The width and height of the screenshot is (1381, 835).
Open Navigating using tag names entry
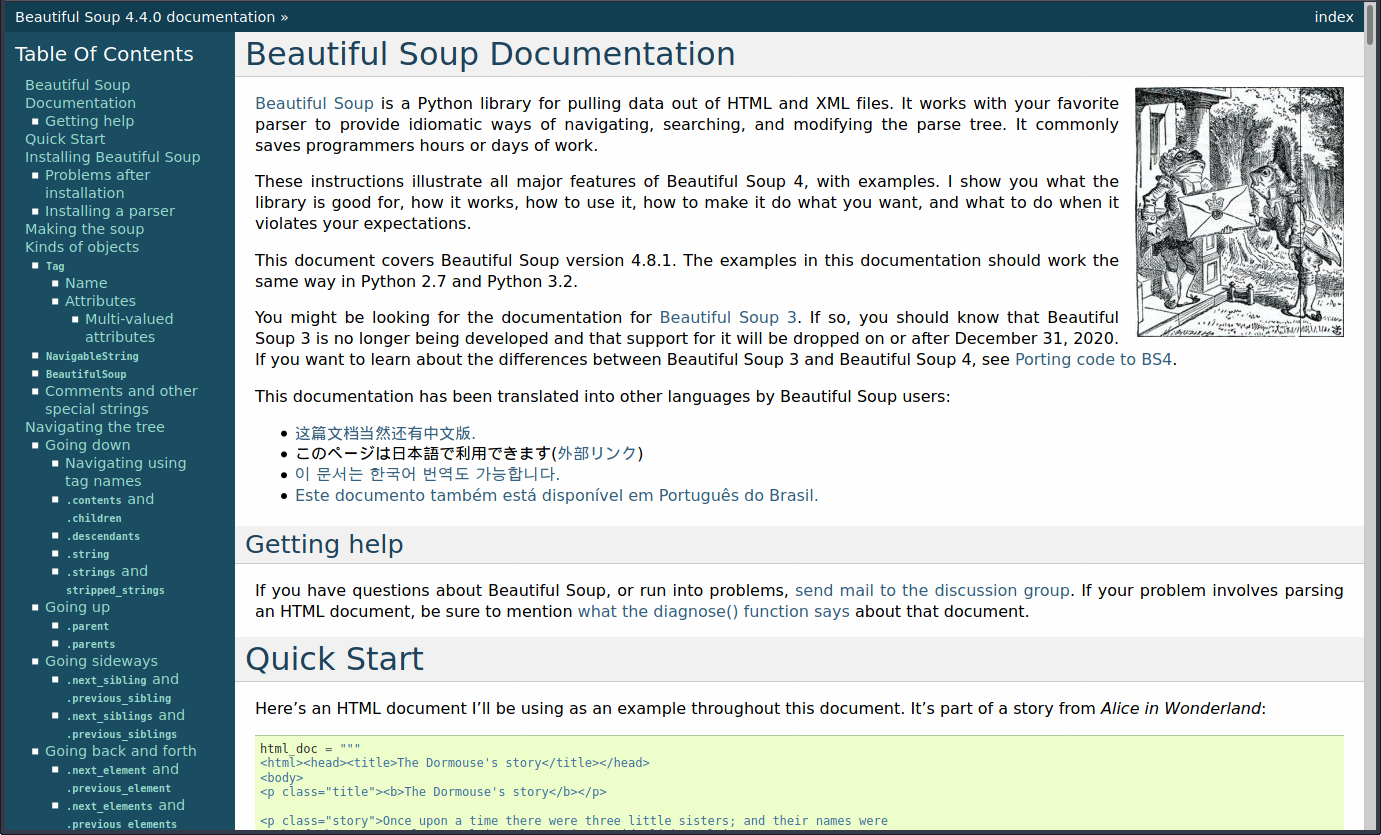(x=125, y=472)
